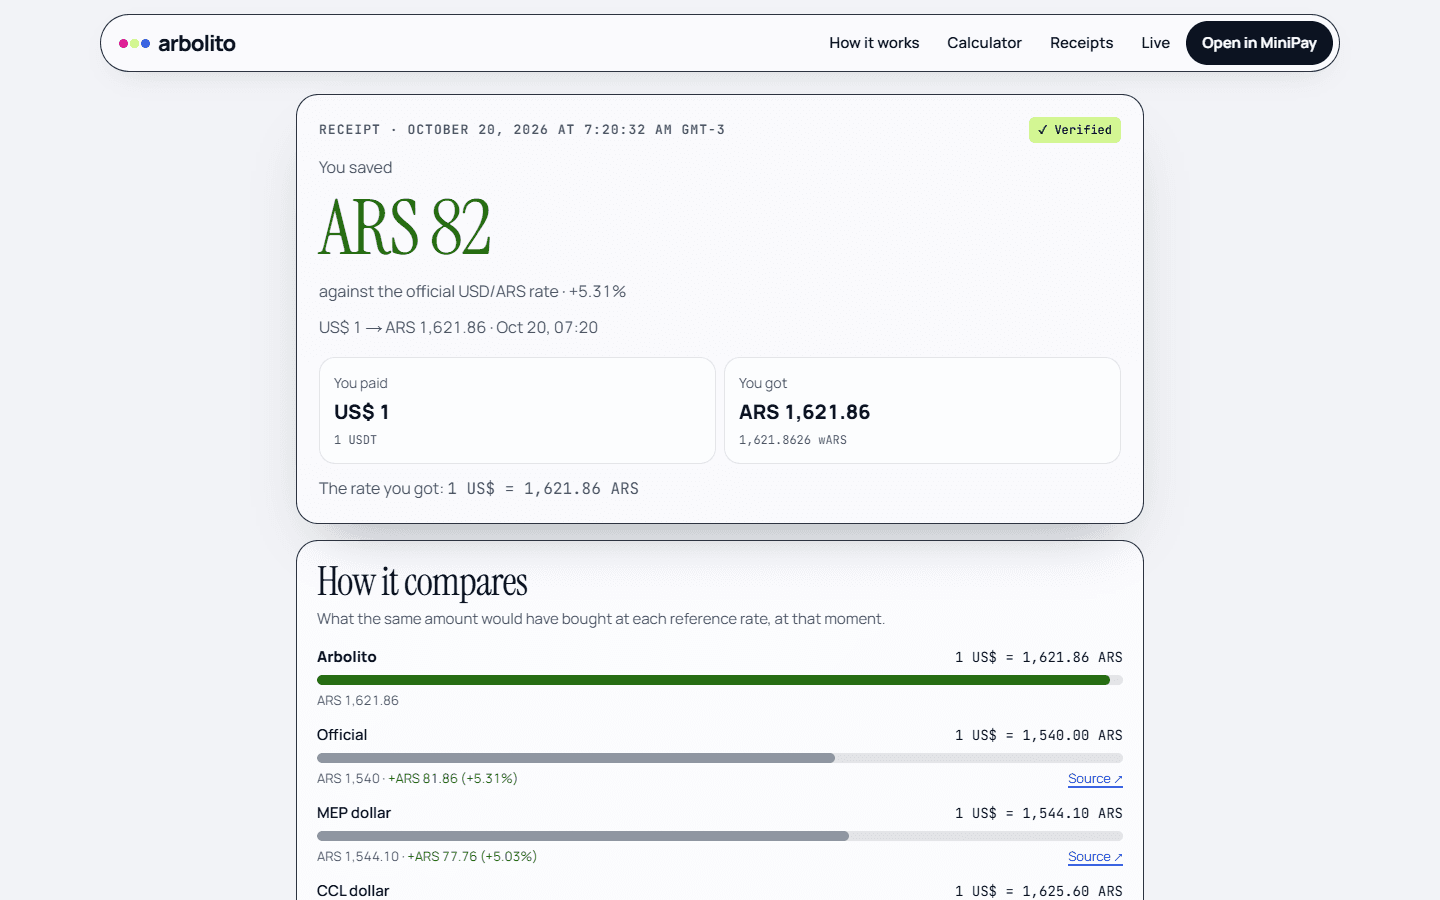This screenshot has height=900, width=1440.
Task: Click the 'You saved' label
Action: [355, 167]
